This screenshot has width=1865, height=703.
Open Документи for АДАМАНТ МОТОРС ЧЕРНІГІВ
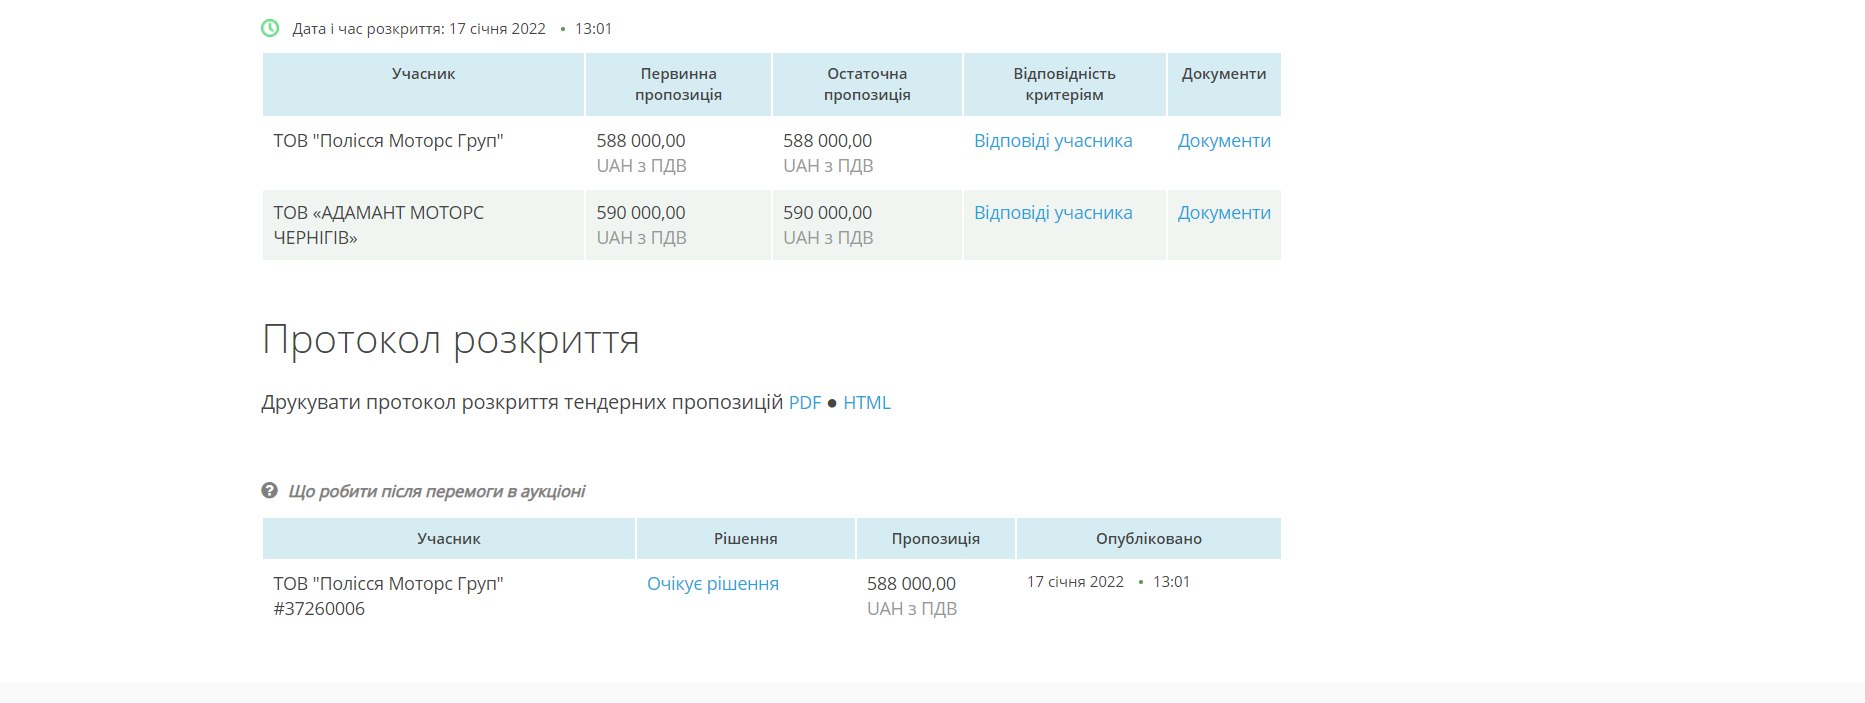coord(1223,213)
